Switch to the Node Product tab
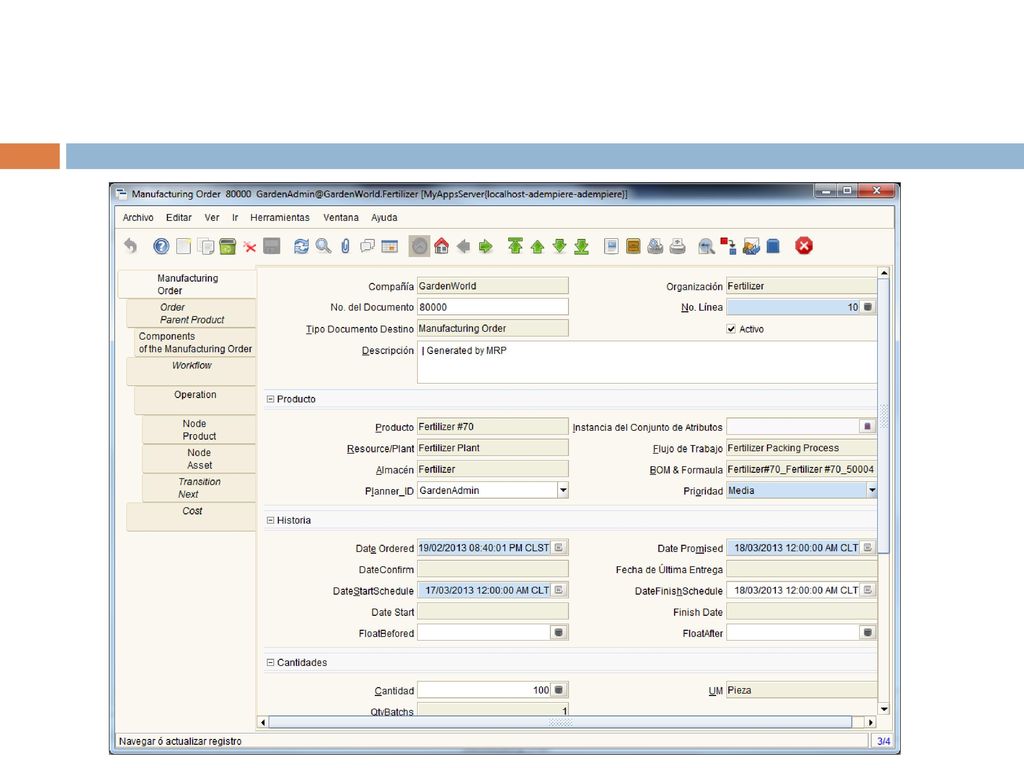The image size is (1024, 768). (x=199, y=430)
